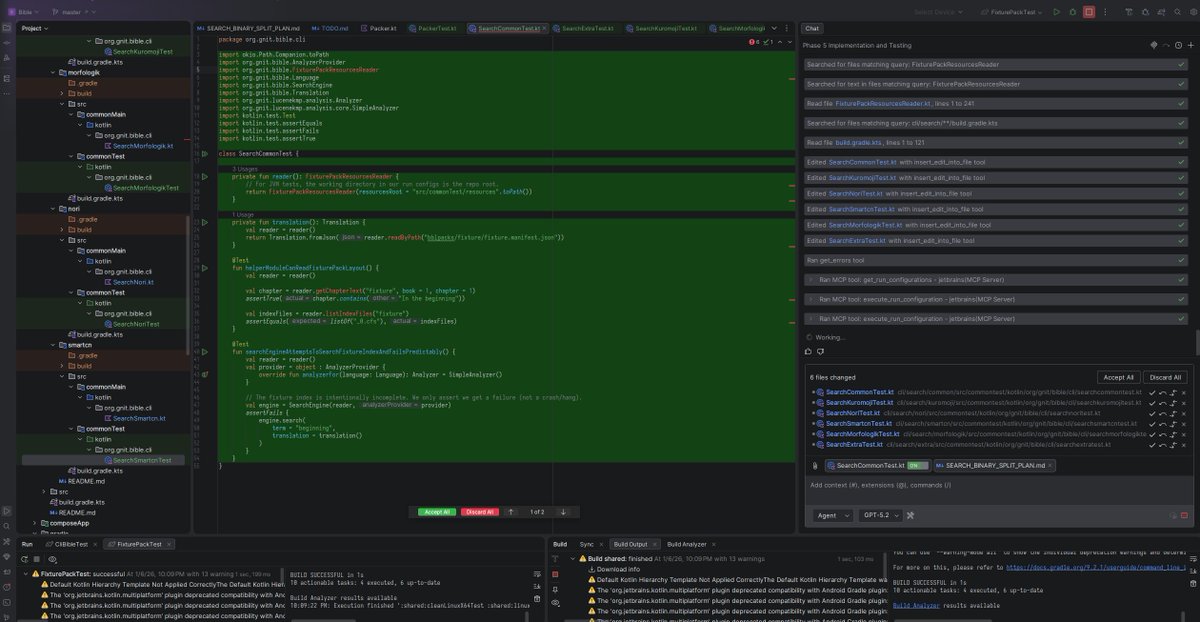This screenshot has width=1200, height=622.
Task: Switch to the SearchExtraTest.kt editor tab
Action: pyautogui.click(x=582, y=28)
